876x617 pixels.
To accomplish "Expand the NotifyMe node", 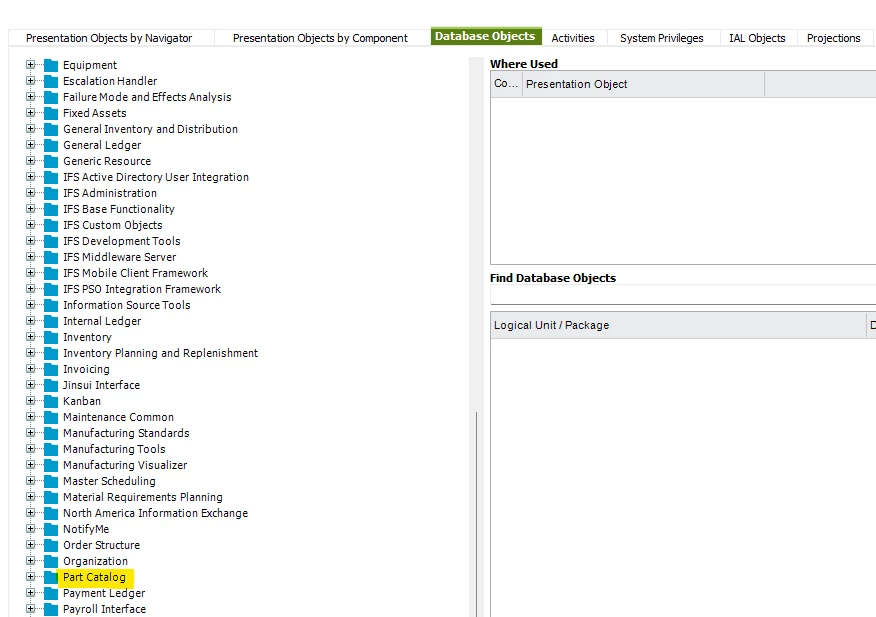I will 31,529.
